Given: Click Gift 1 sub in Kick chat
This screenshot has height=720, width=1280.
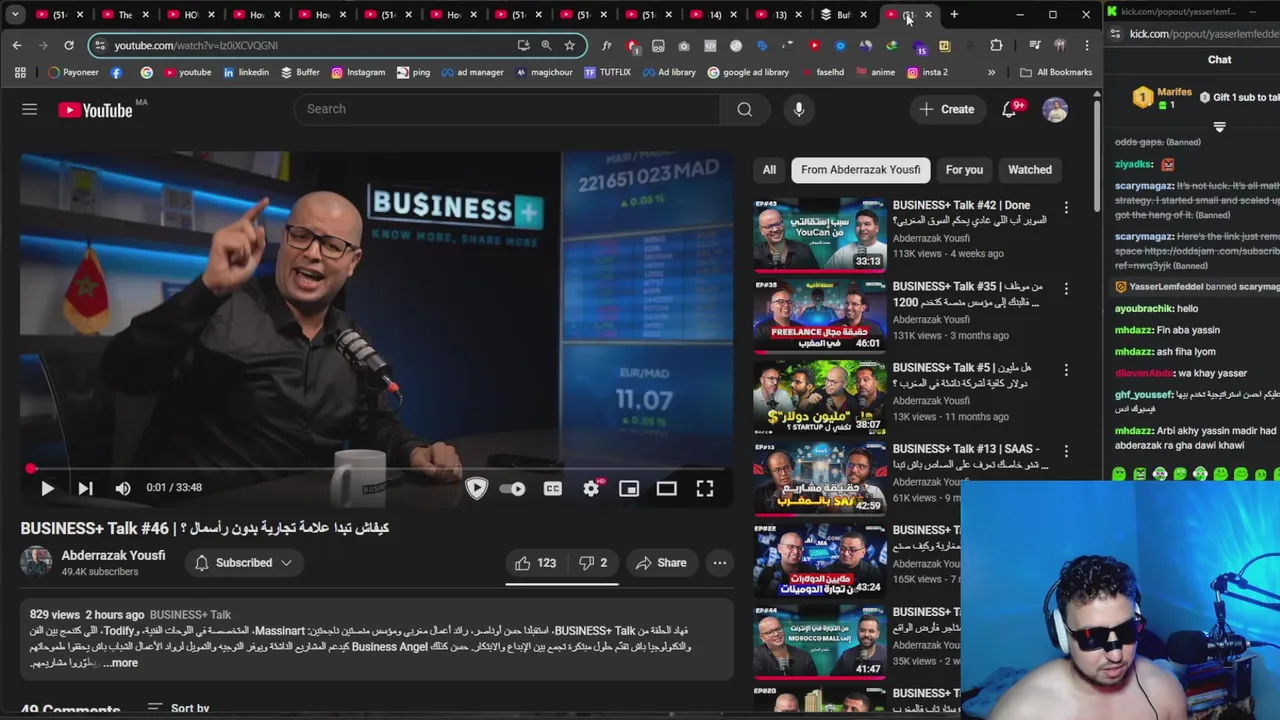Looking at the screenshot, I should pos(1239,98).
